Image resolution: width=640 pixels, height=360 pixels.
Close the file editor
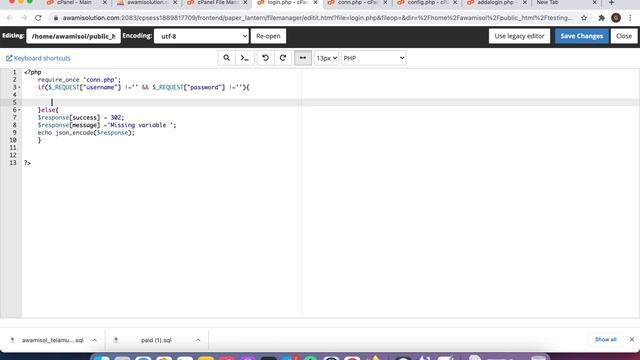(624, 36)
